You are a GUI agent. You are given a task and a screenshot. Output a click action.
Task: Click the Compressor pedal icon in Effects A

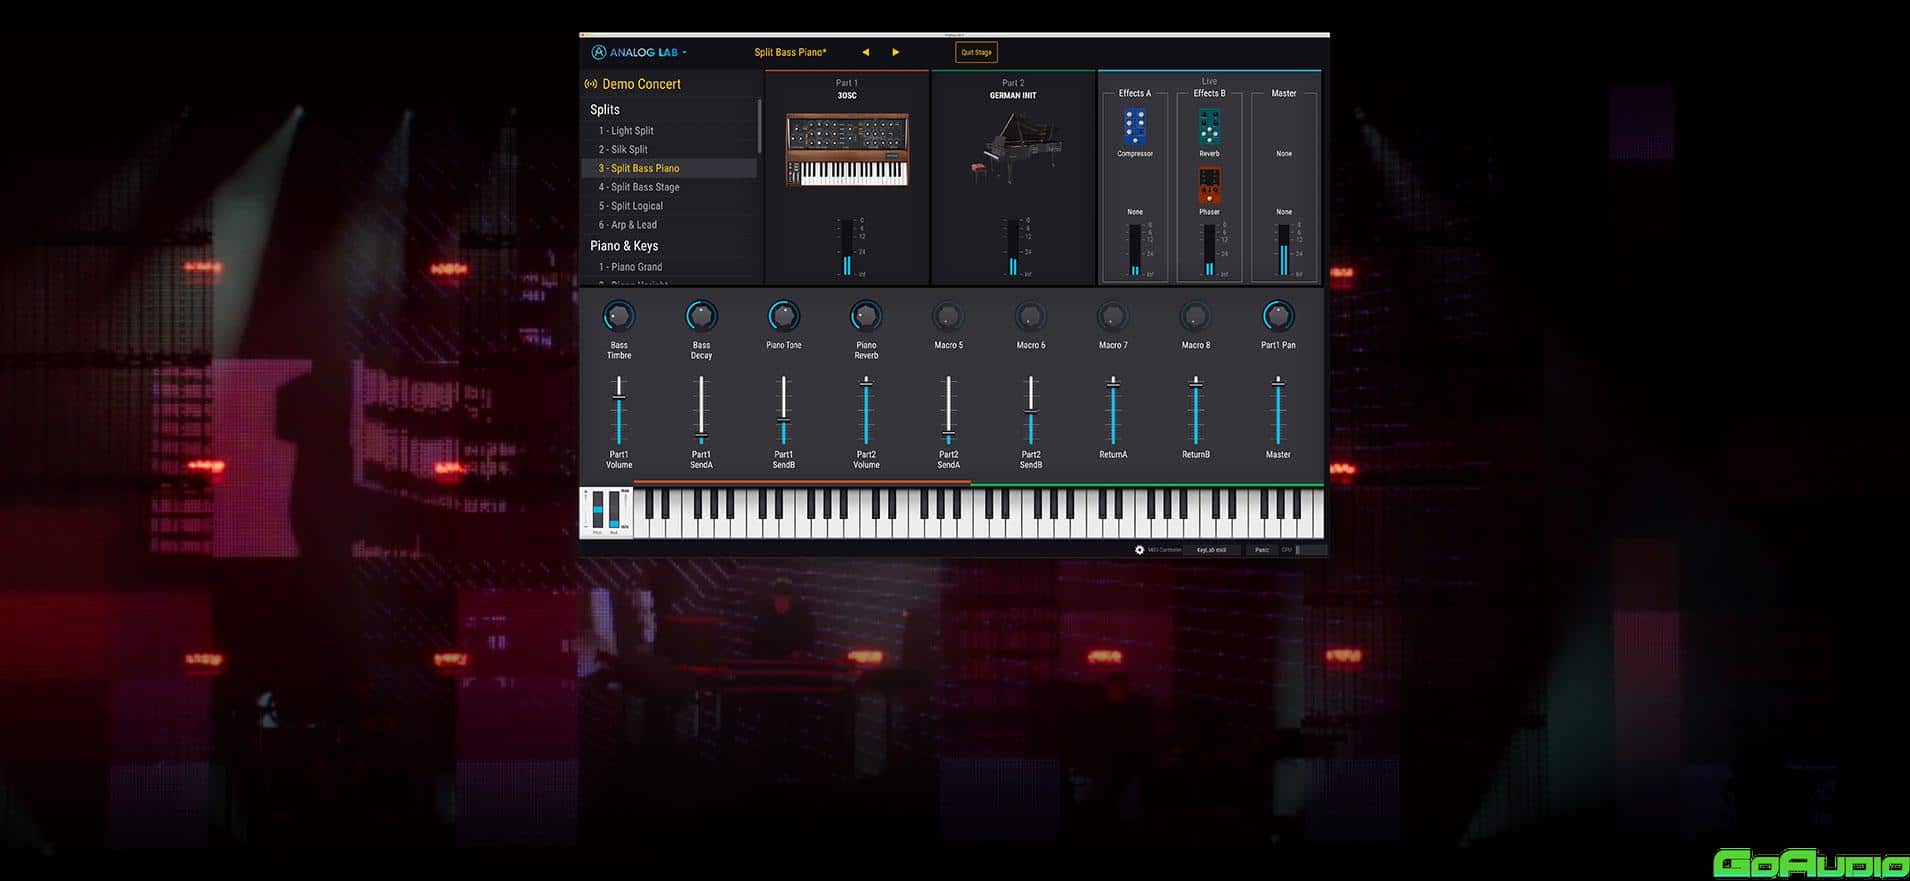(1134, 127)
